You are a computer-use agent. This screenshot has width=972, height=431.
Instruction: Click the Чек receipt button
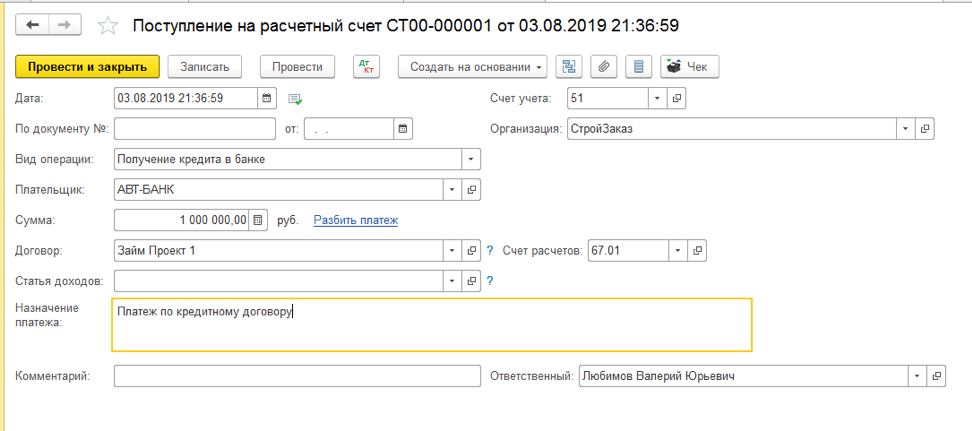pyautogui.click(x=689, y=67)
